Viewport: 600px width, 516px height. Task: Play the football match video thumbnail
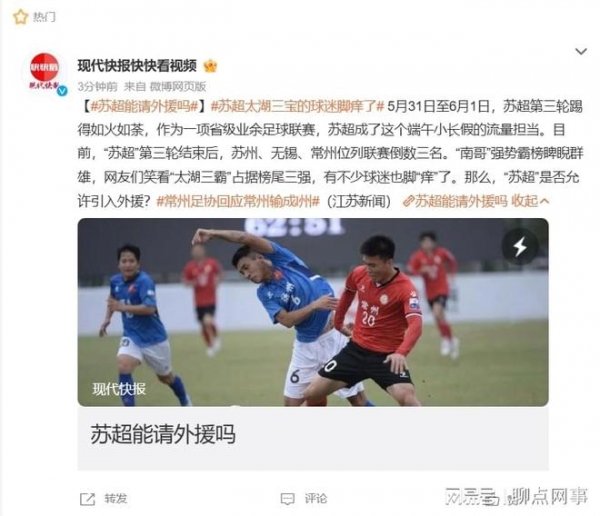point(313,312)
